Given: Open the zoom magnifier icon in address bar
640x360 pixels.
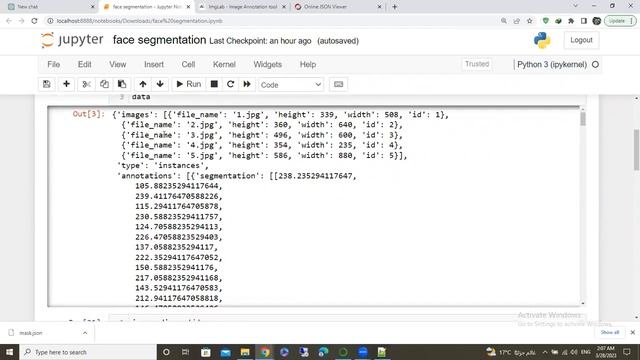Looking at the screenshot, I should click(x=504, y=20).
